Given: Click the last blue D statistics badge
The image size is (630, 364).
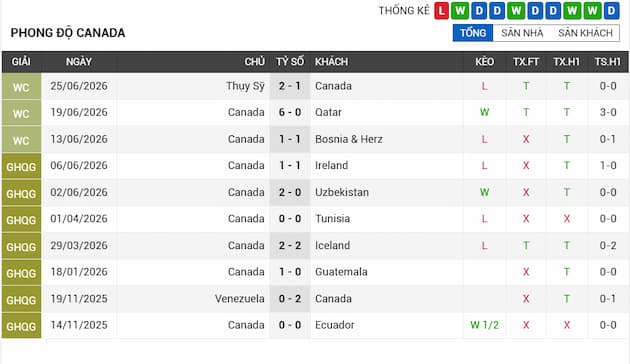Looking at the screenshot, I should [611, 11].
